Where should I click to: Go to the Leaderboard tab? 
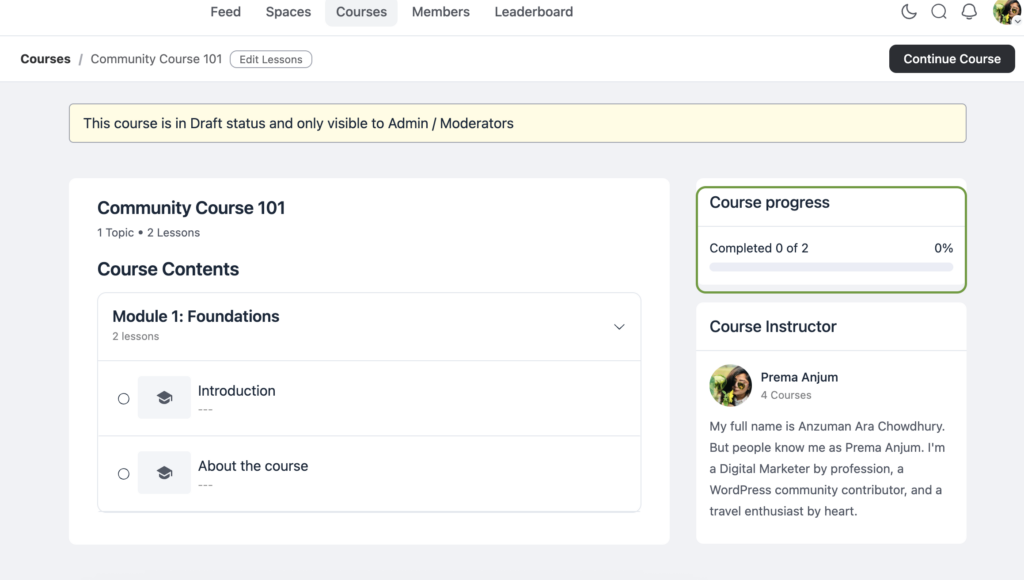pos(533,12)
